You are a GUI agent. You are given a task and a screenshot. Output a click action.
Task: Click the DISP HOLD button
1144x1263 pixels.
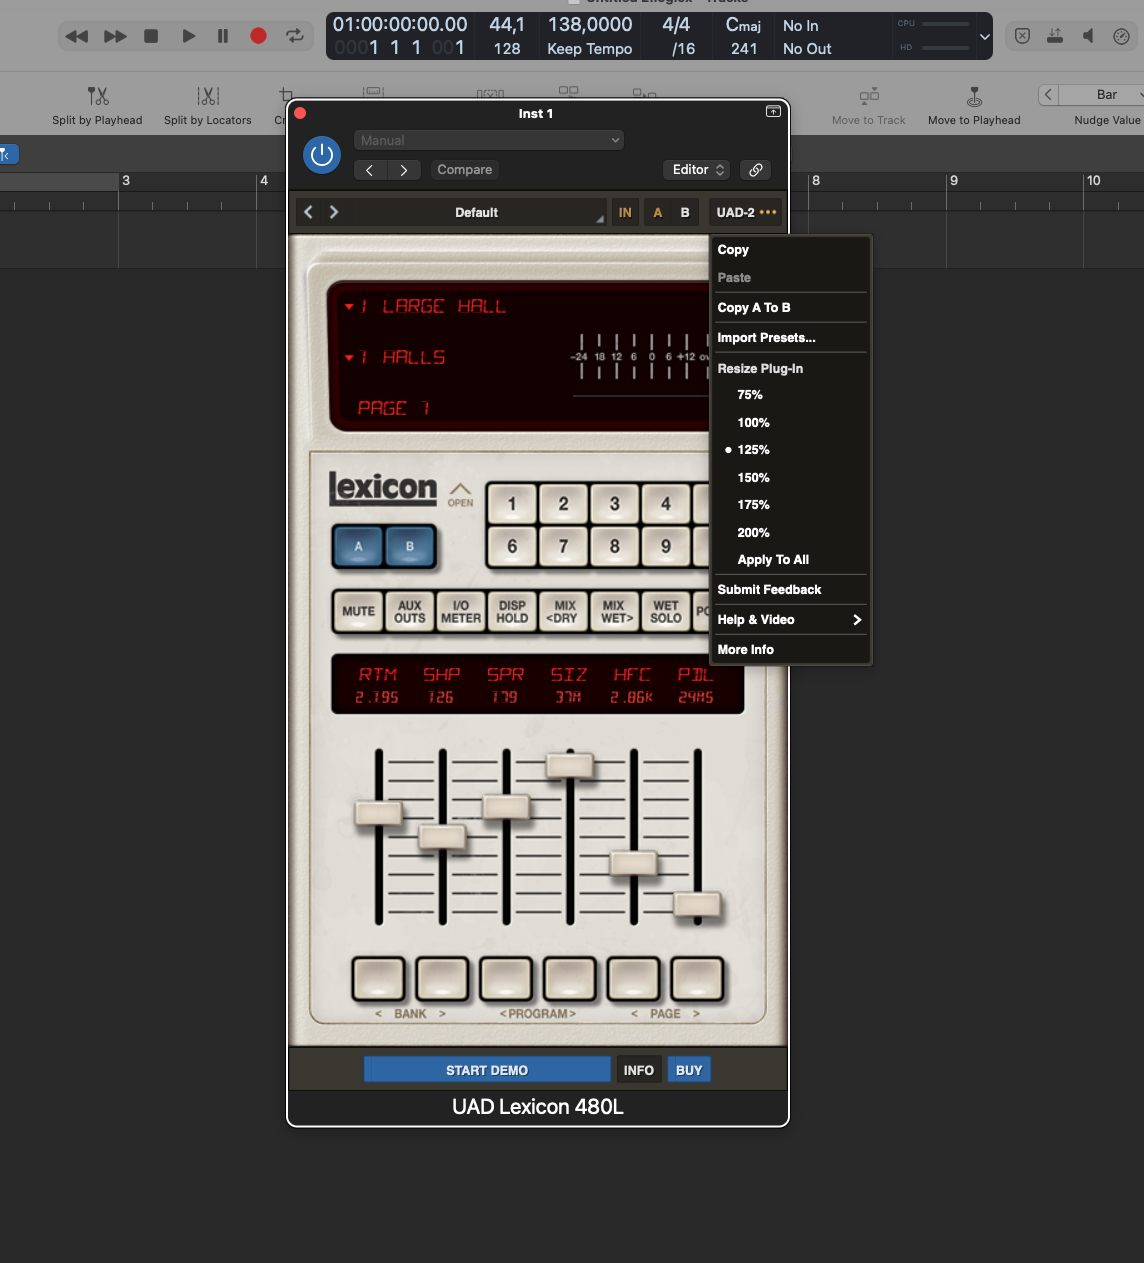(512, 611)
